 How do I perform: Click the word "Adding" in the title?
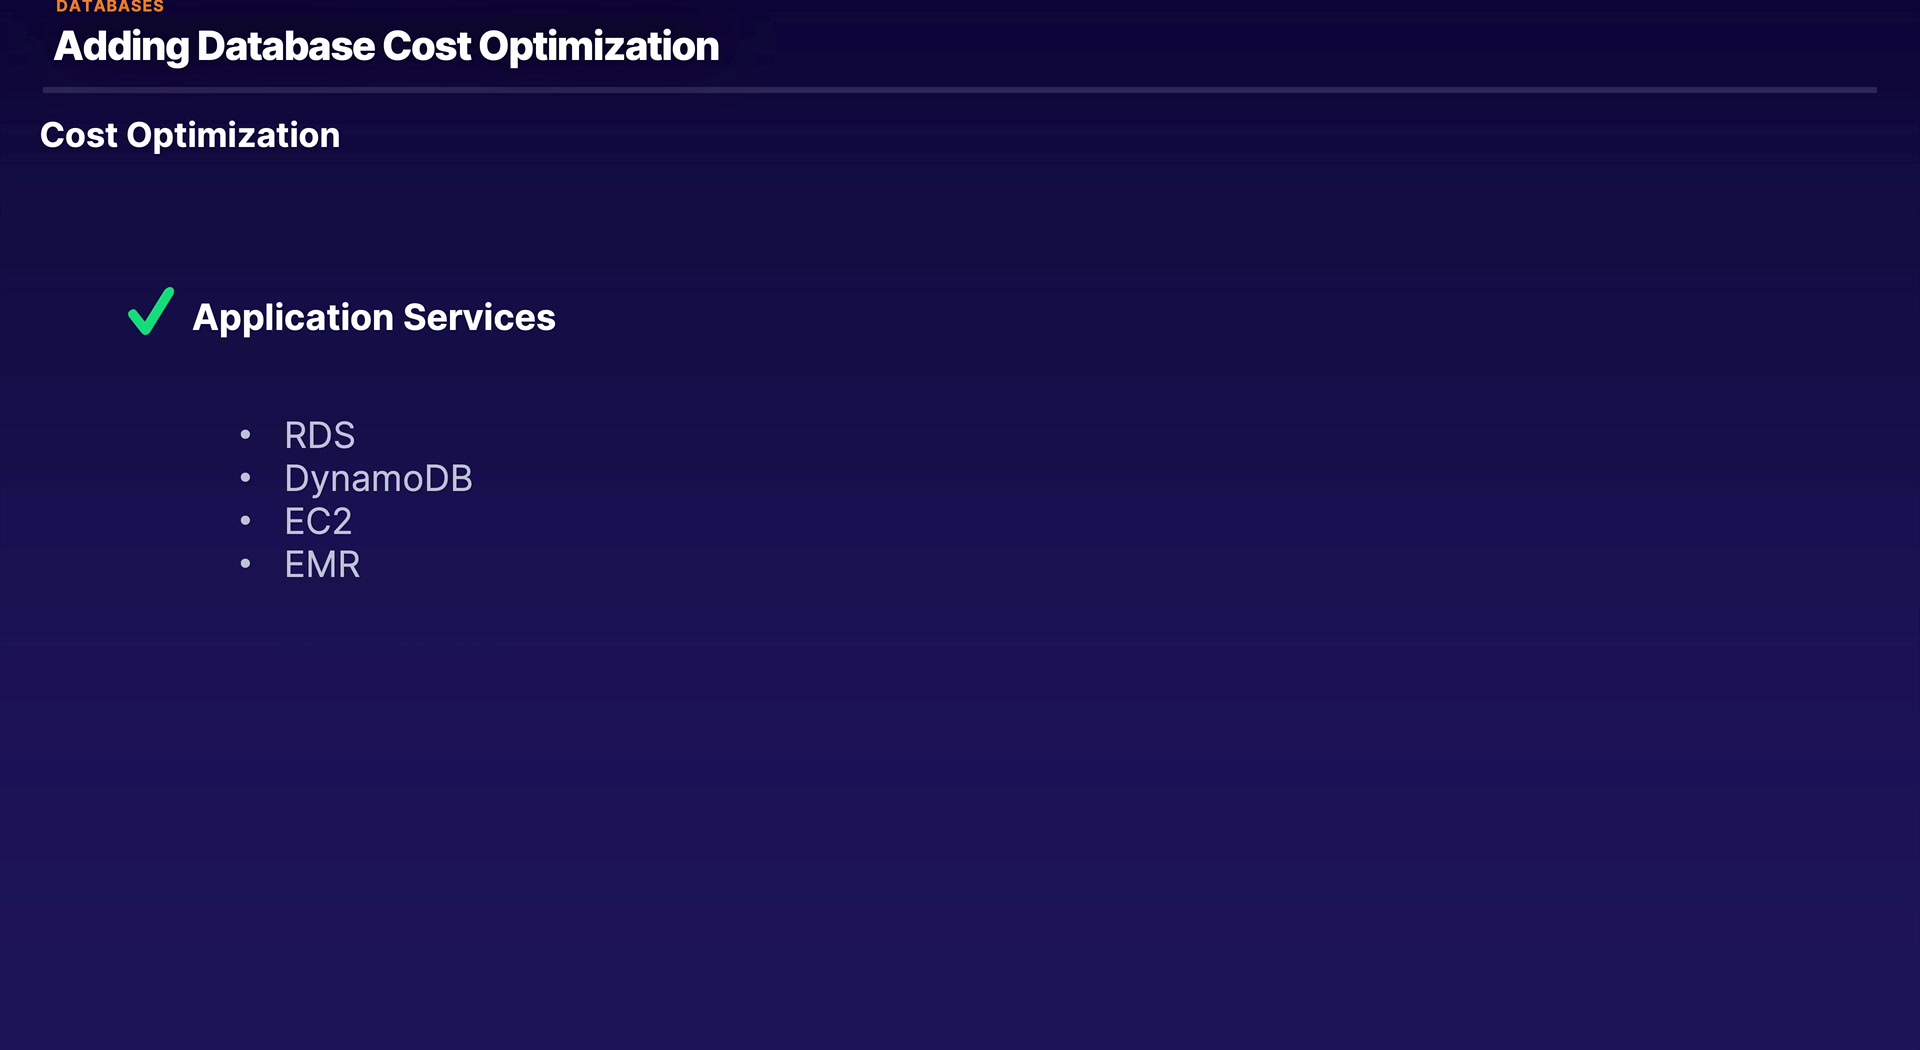coord(121,47)
